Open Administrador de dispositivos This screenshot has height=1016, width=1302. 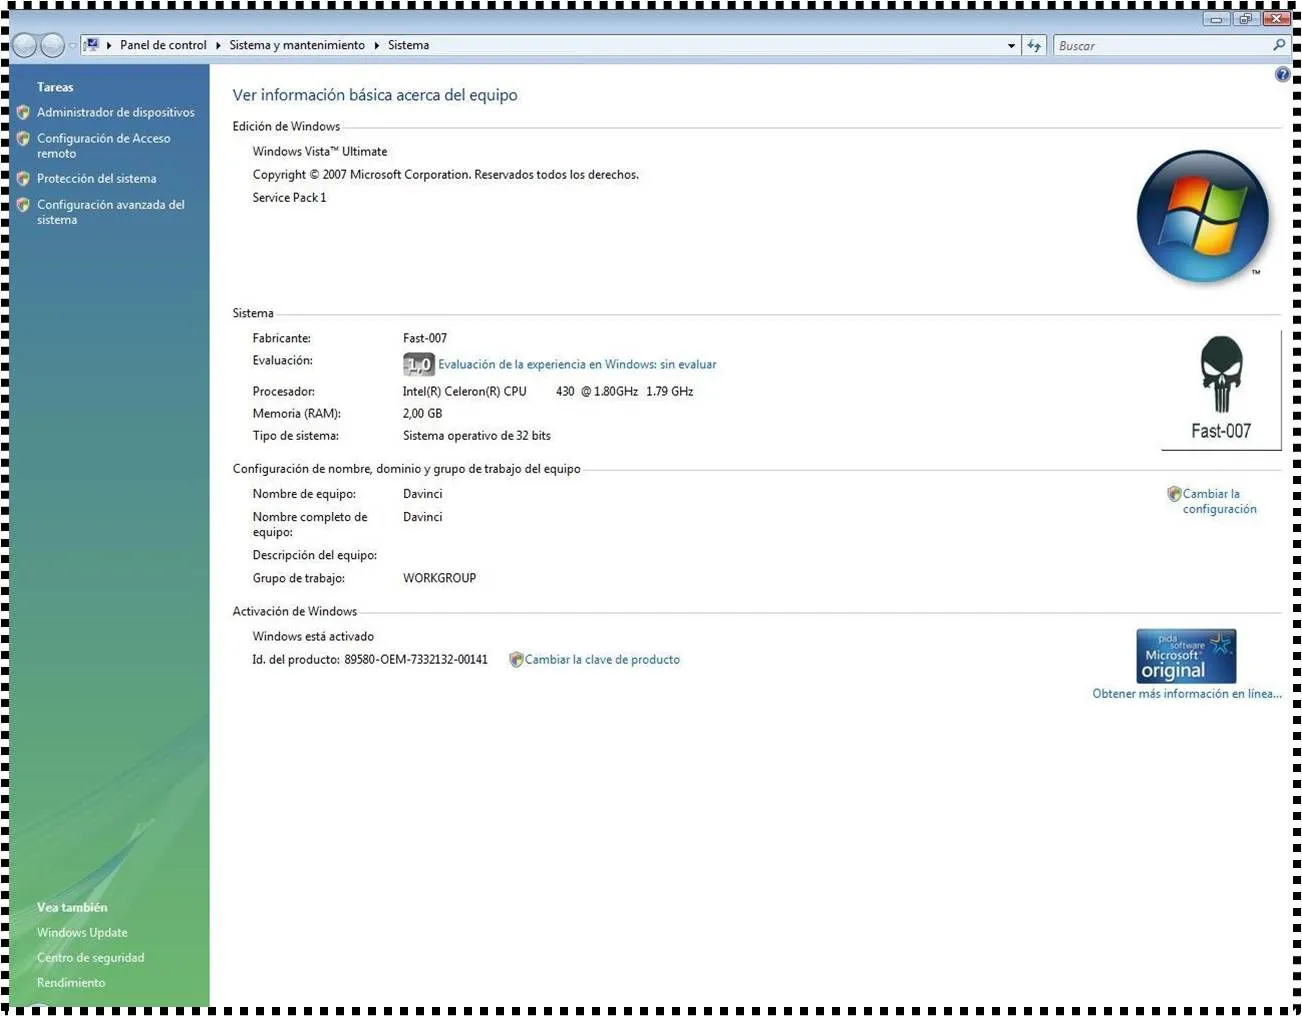point(116,112)
